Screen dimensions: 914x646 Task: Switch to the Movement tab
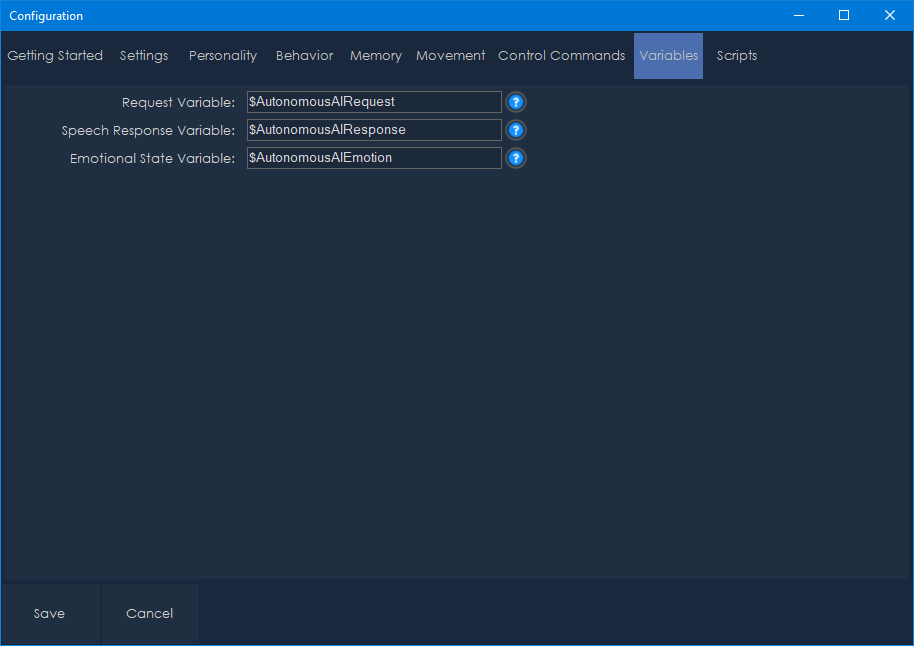click(x=451, y=56)
